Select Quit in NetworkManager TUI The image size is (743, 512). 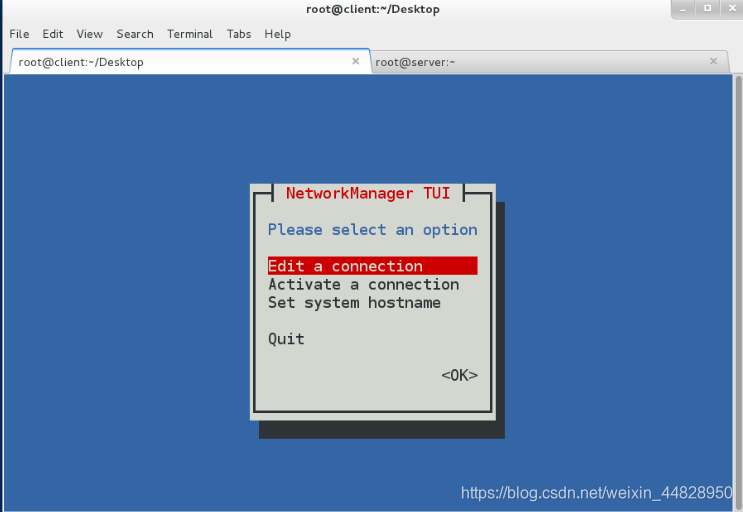tap(286, 339)
